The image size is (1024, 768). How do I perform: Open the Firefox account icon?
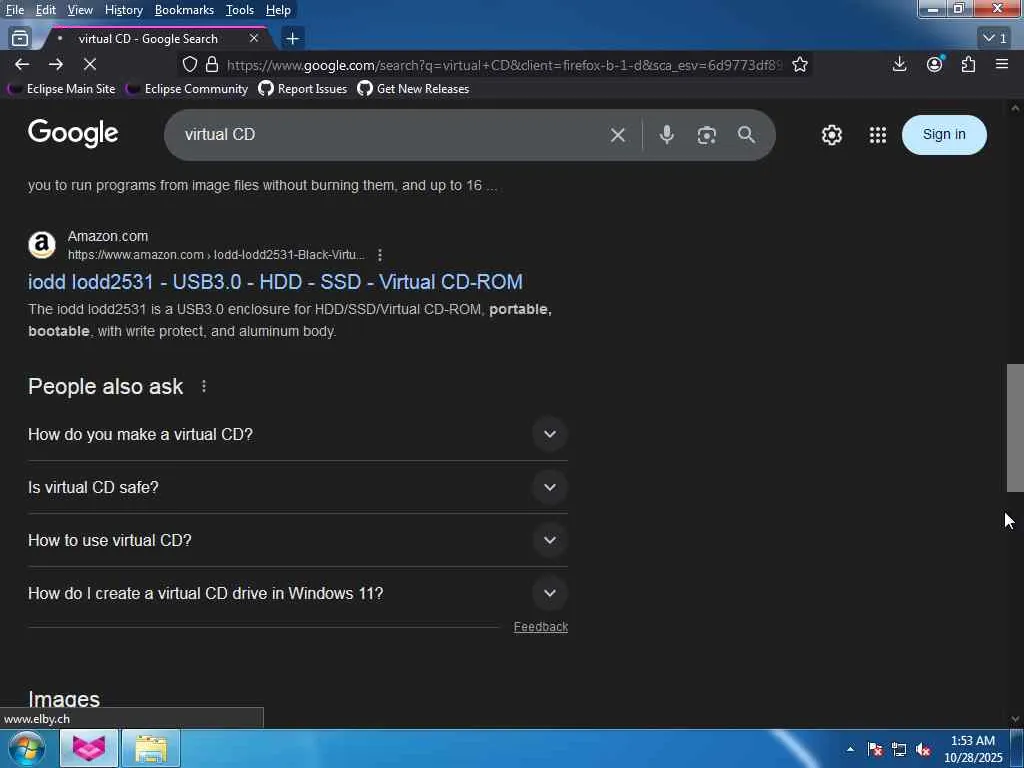click(935, 64)
